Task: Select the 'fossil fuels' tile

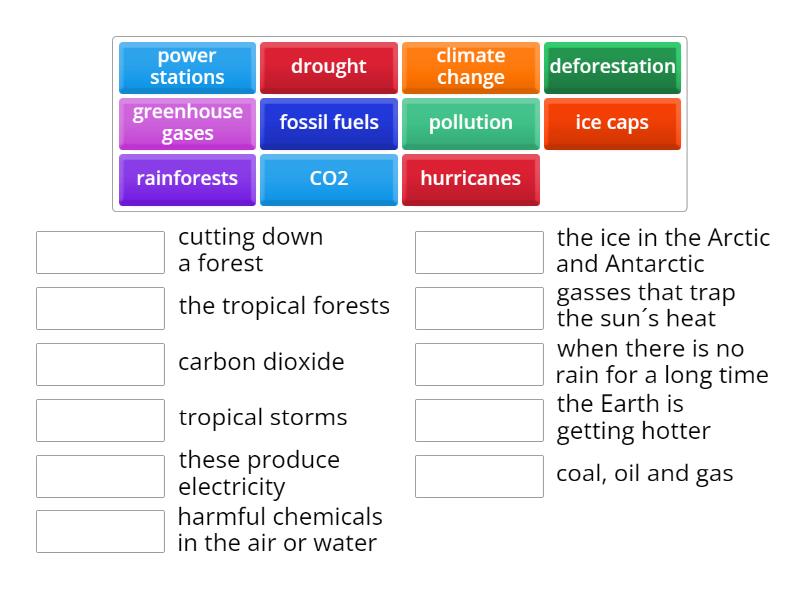Action: (x=329, y=123)
